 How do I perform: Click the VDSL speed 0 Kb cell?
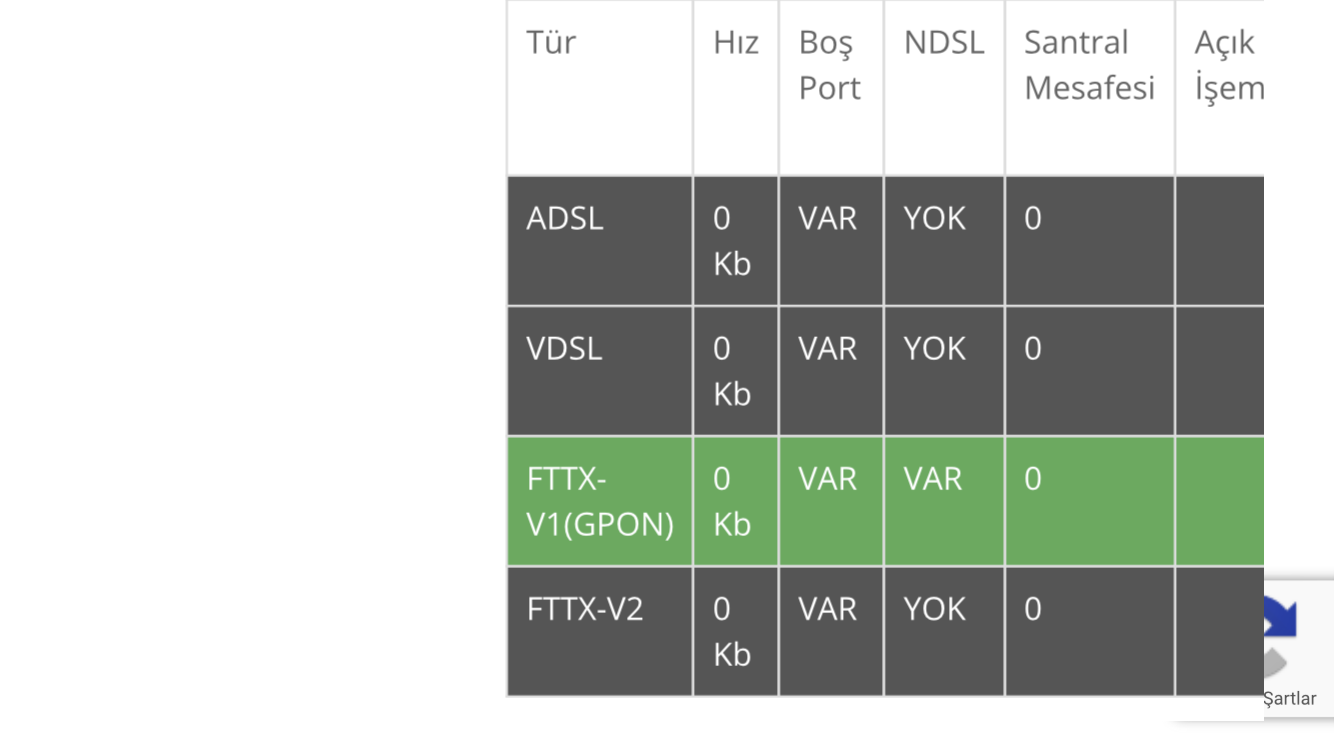(731, 371)
